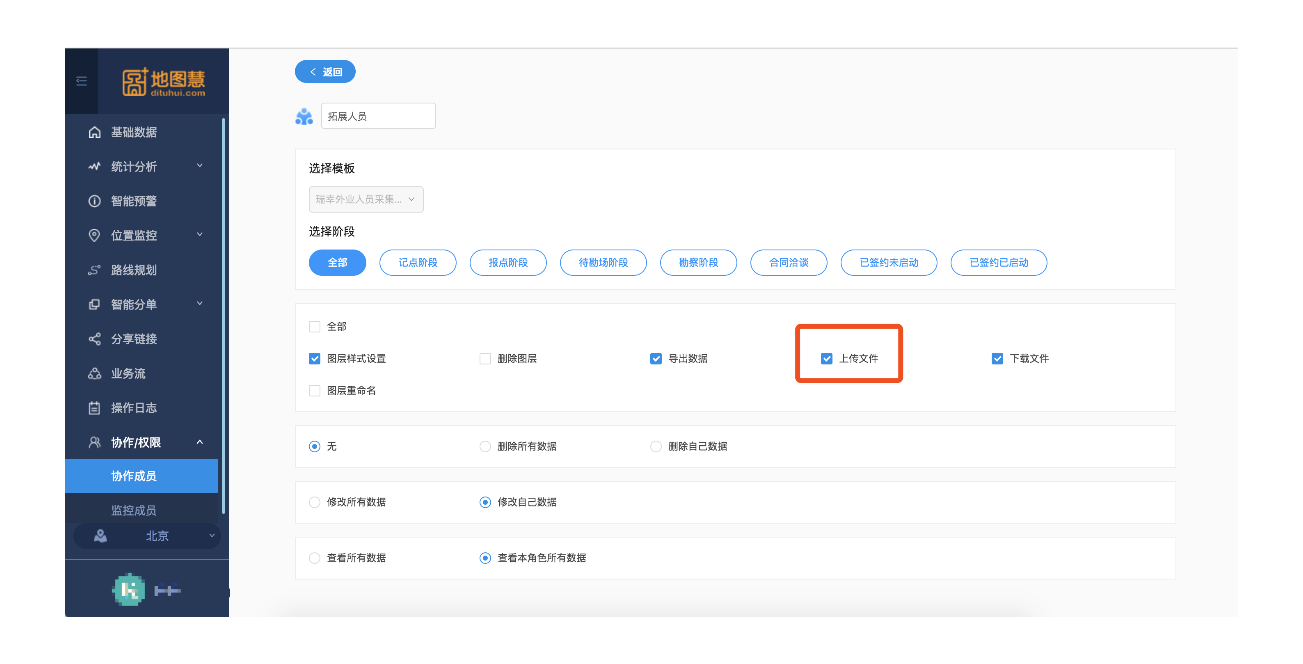The width and height of the screenshot is (1303, 664).
Task: Click the clipboard icon beside 操作日志
Action: coord(95,408)
